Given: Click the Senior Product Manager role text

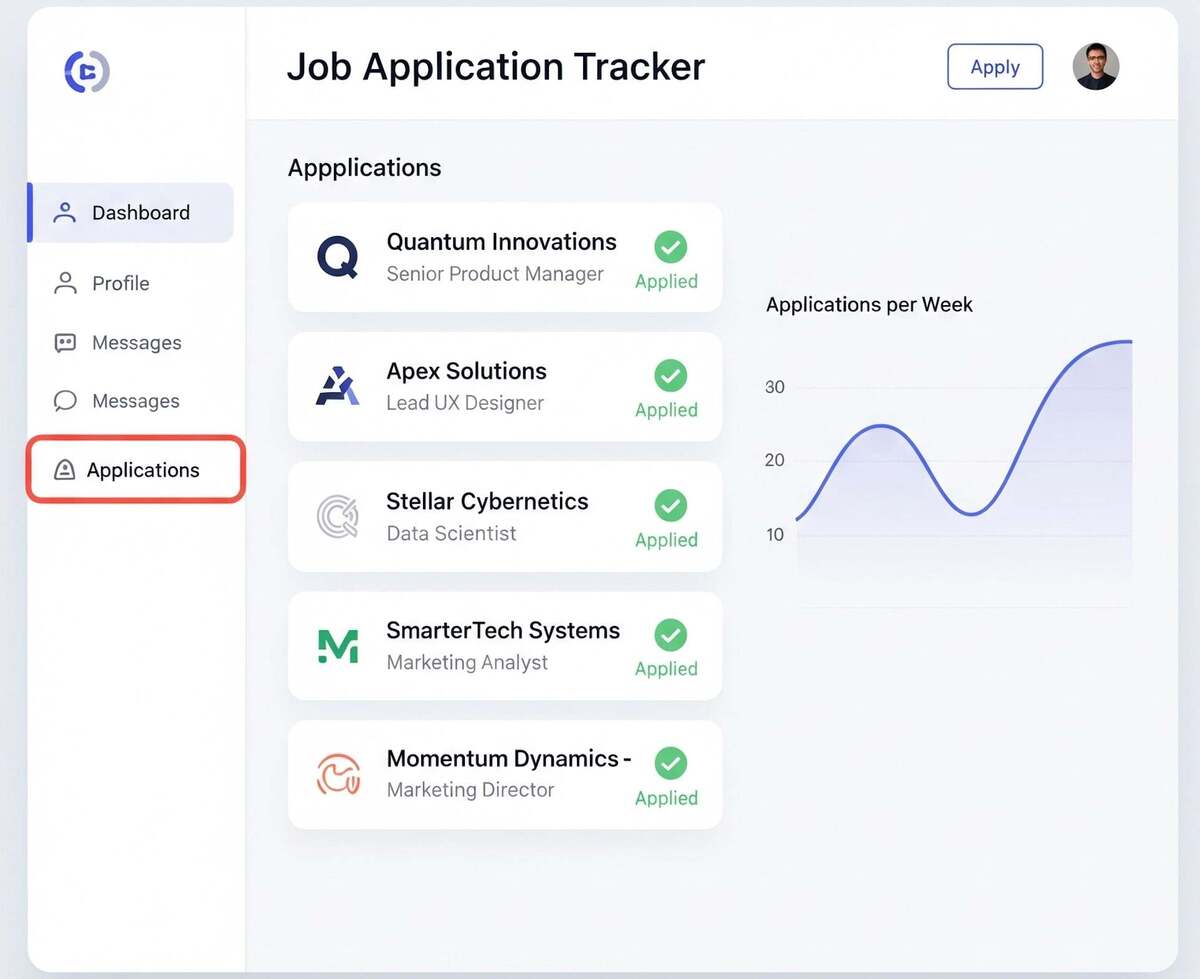Looking at the screenshot, I should [495, 274].
